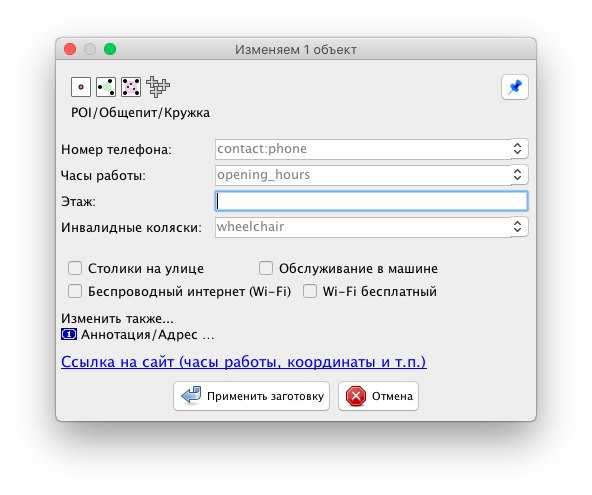Click the wheelchair text field
The image size is (592, 495).
pyautogui.click(x=363, y=227)
